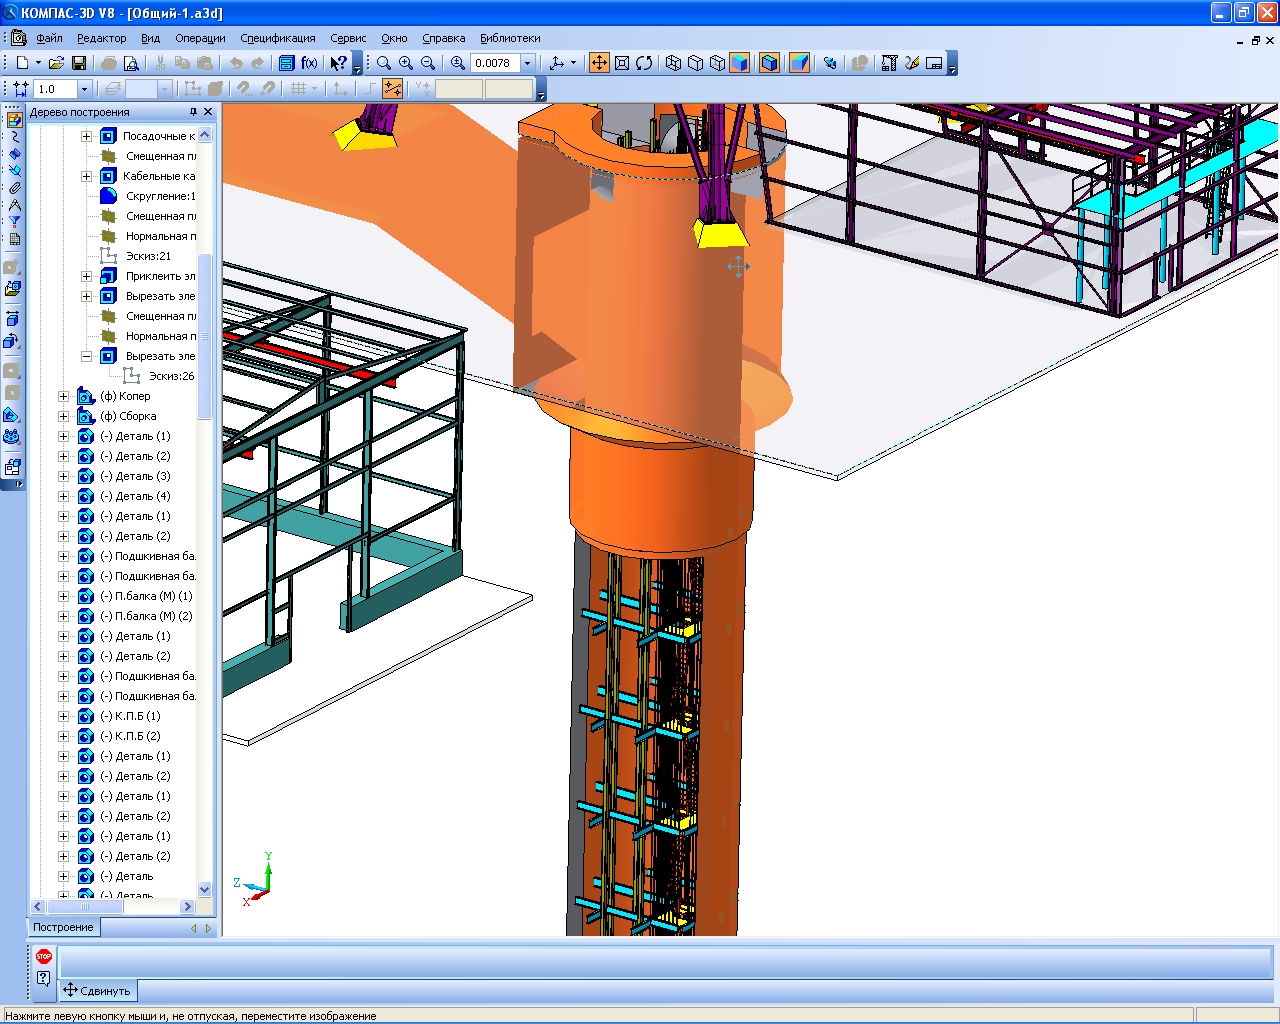
Task: Click the context Help pointer icon
Action: tap(338, 63)
